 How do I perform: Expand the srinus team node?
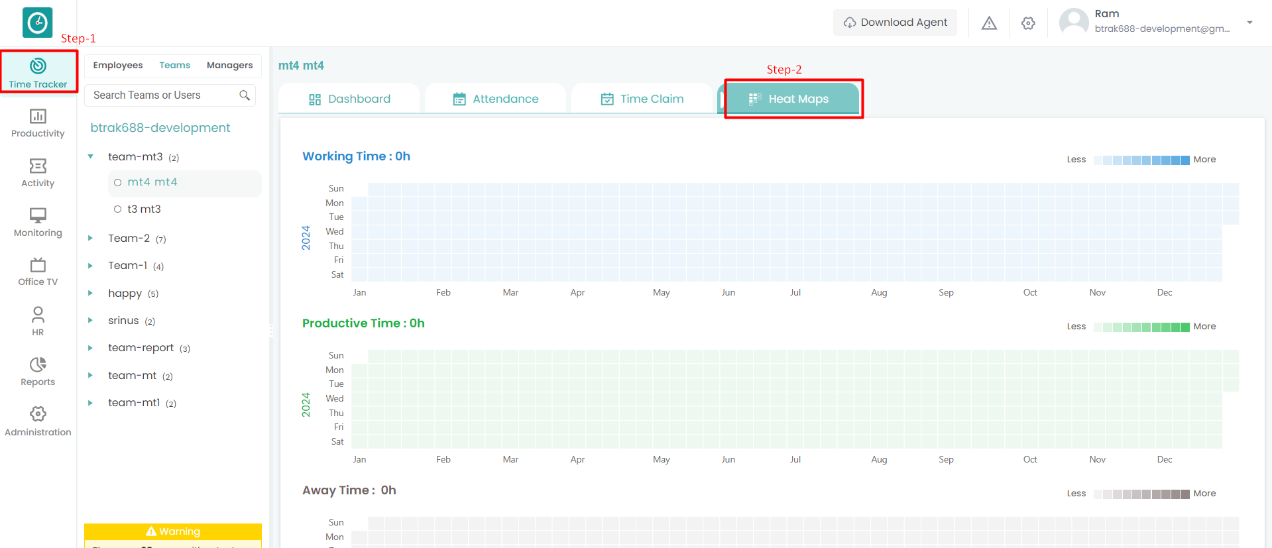(x=91, y=321)
